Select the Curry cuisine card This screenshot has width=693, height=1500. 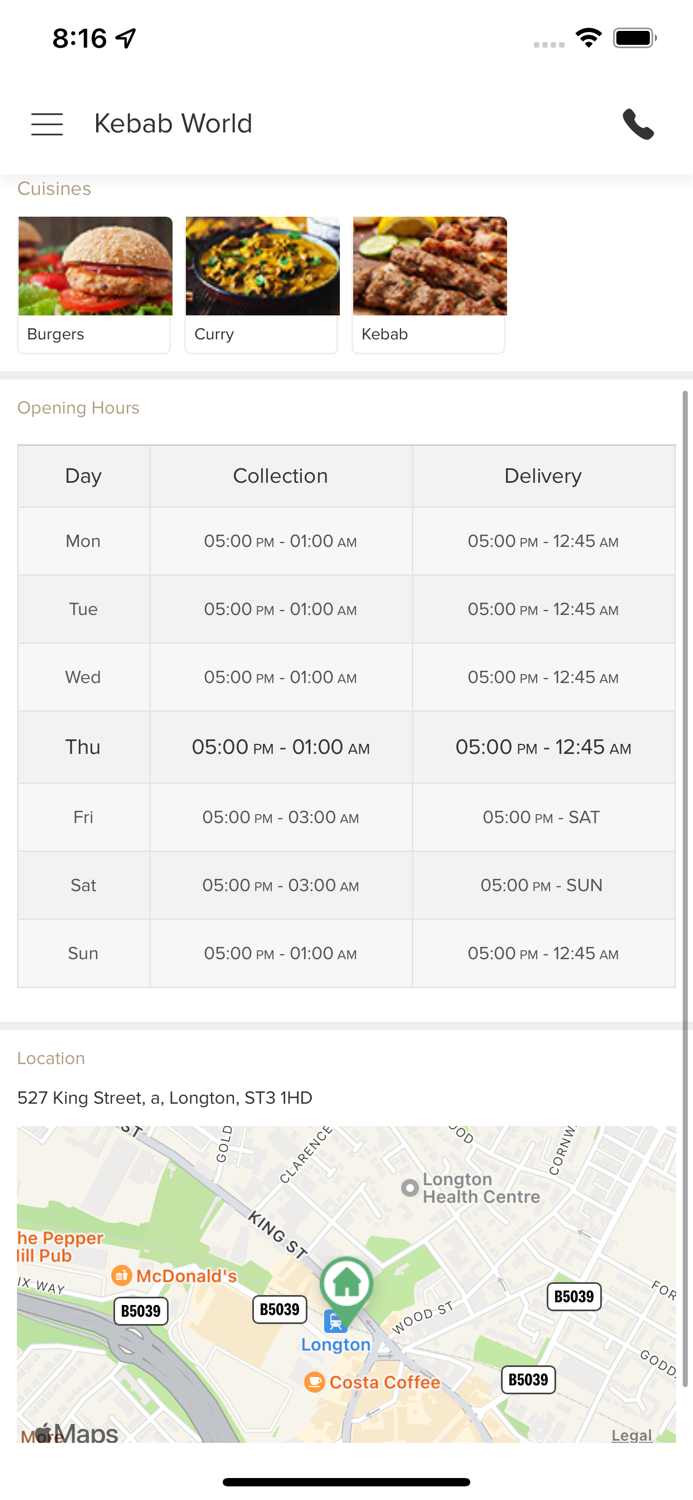[262, 285]
